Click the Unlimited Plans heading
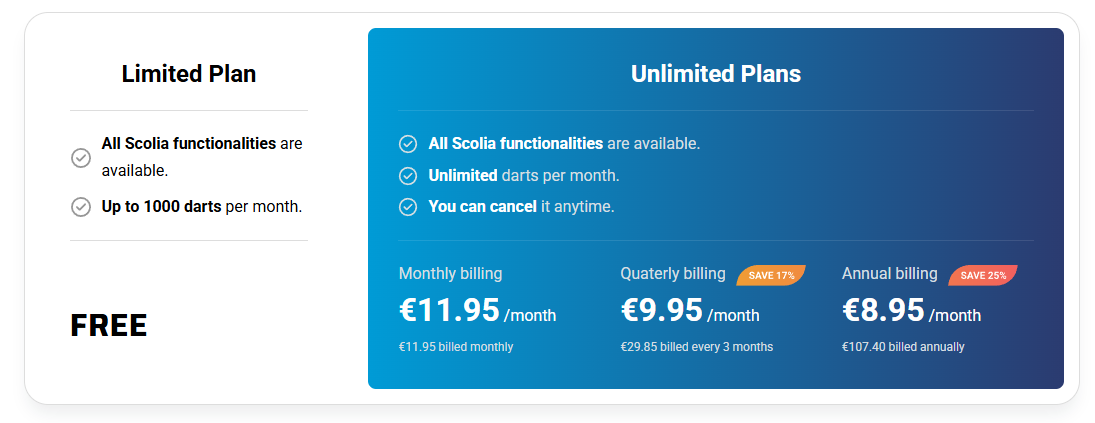 tap(716, 74)
